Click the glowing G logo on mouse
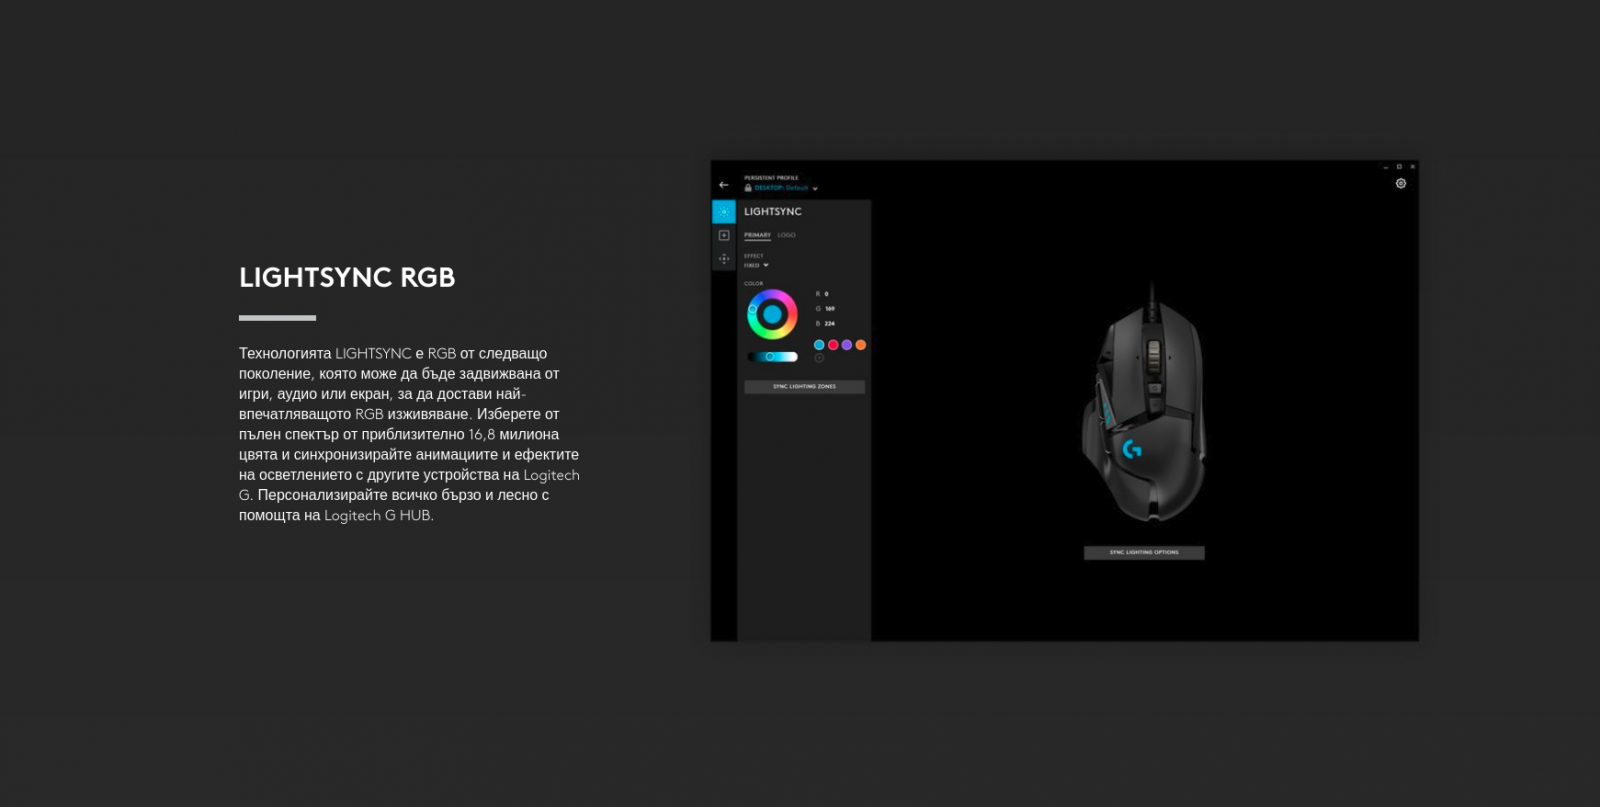Image resolution: width=1600 pixels, height=807 pixels. coord(1132,449)
